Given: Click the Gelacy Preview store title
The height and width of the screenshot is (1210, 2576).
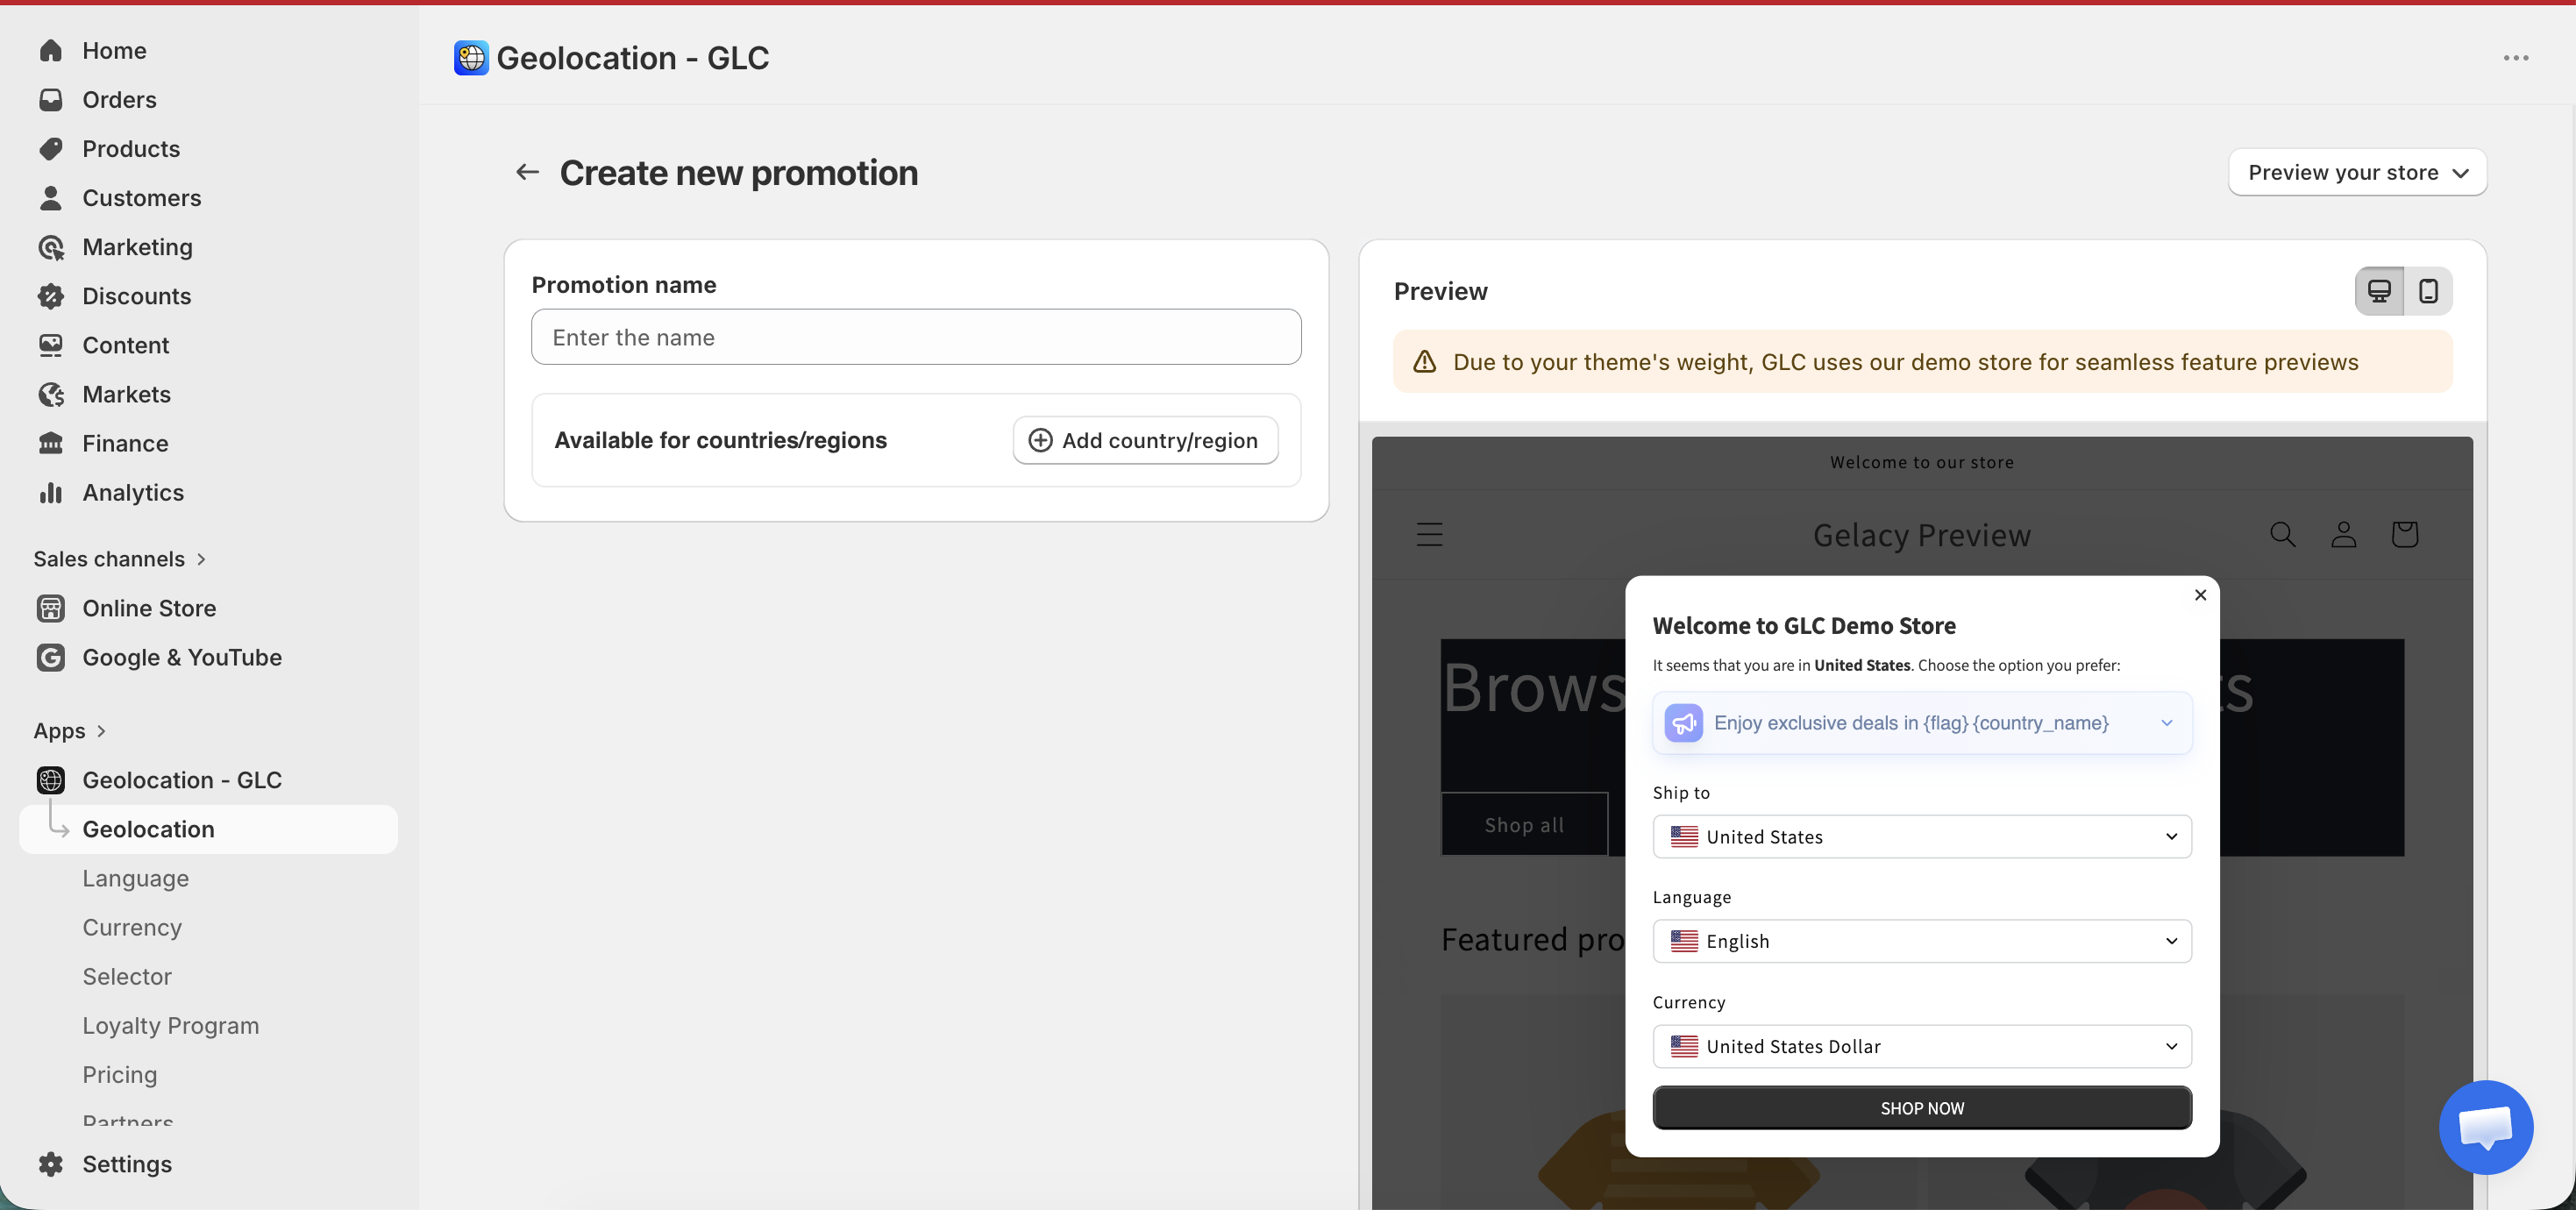Looking at the screenshot, I should [x=1922, y=535].
